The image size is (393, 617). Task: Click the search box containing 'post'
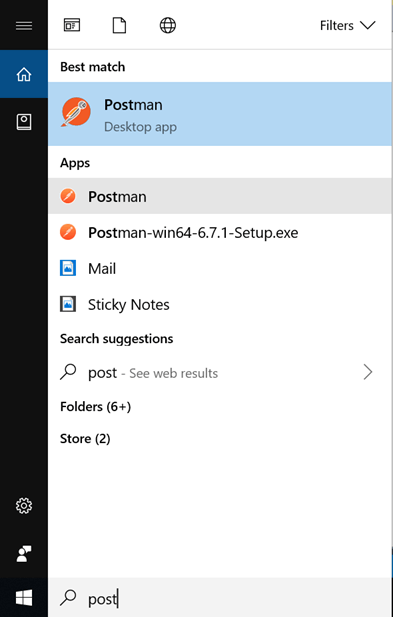[x=220, y=598]
